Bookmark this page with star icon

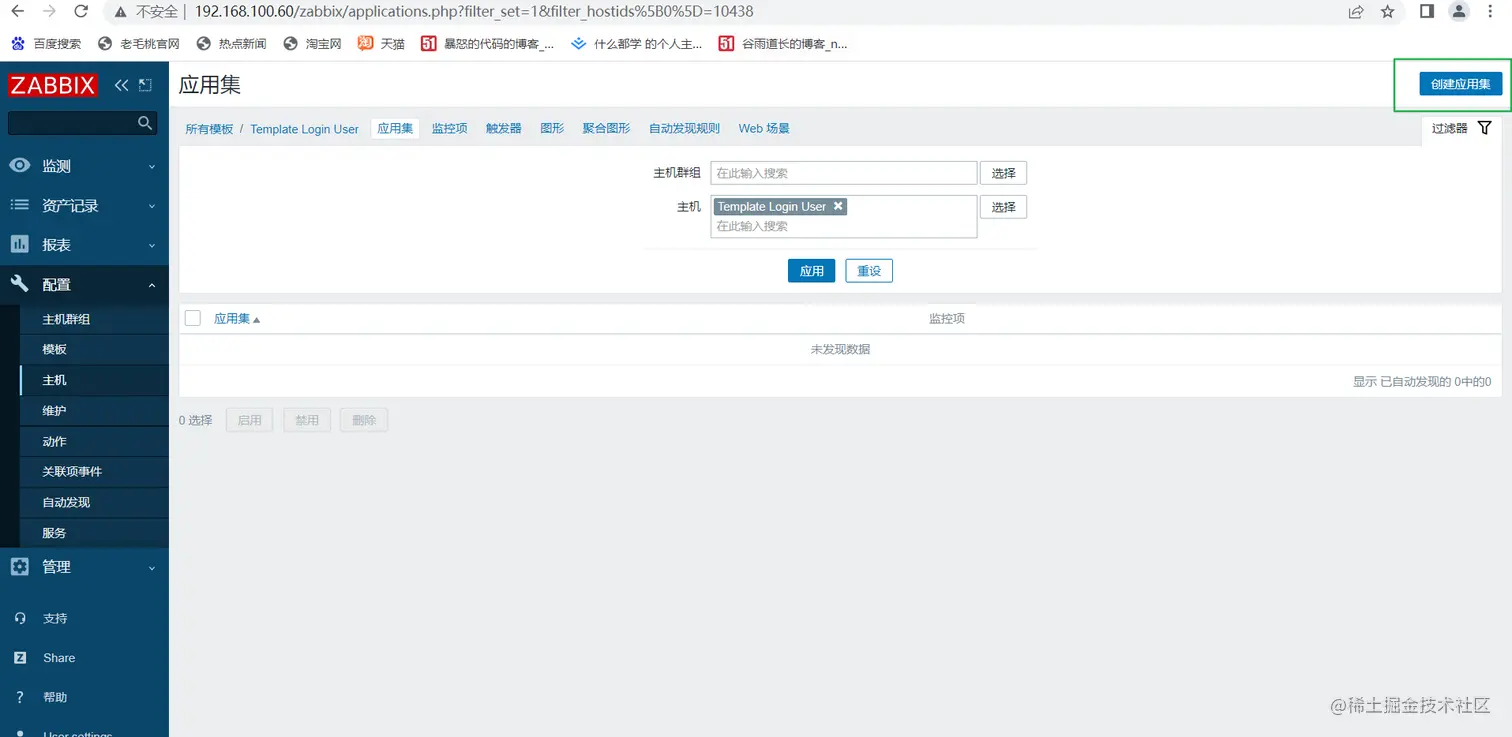pyautogui.click(x=1388, y=12)
